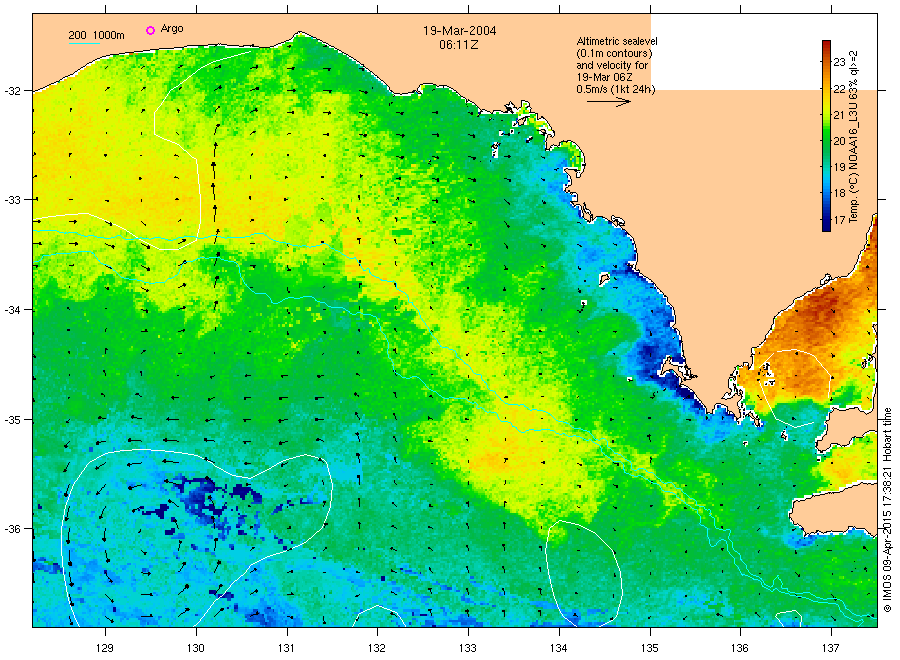This screenshot has height=660, width=900.
Task: Click longitude label 130
Action: (196, 648)
